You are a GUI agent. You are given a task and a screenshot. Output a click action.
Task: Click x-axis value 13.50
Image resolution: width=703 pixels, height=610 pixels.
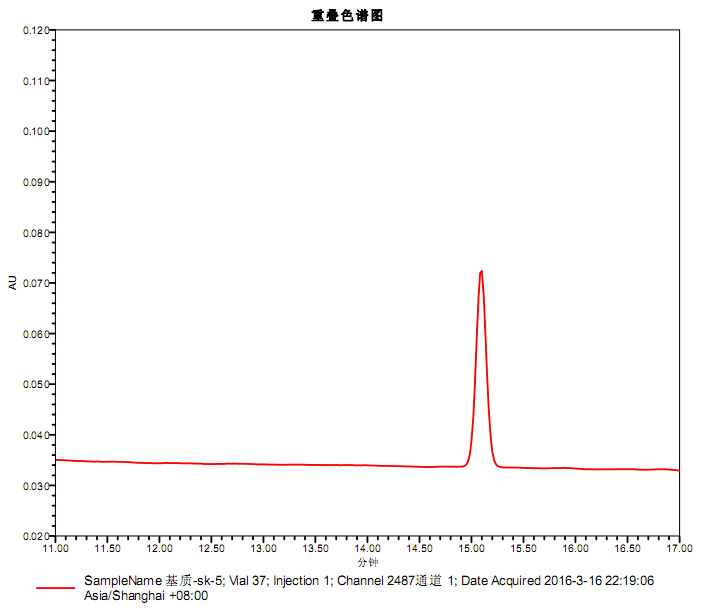tap(316, 549)
